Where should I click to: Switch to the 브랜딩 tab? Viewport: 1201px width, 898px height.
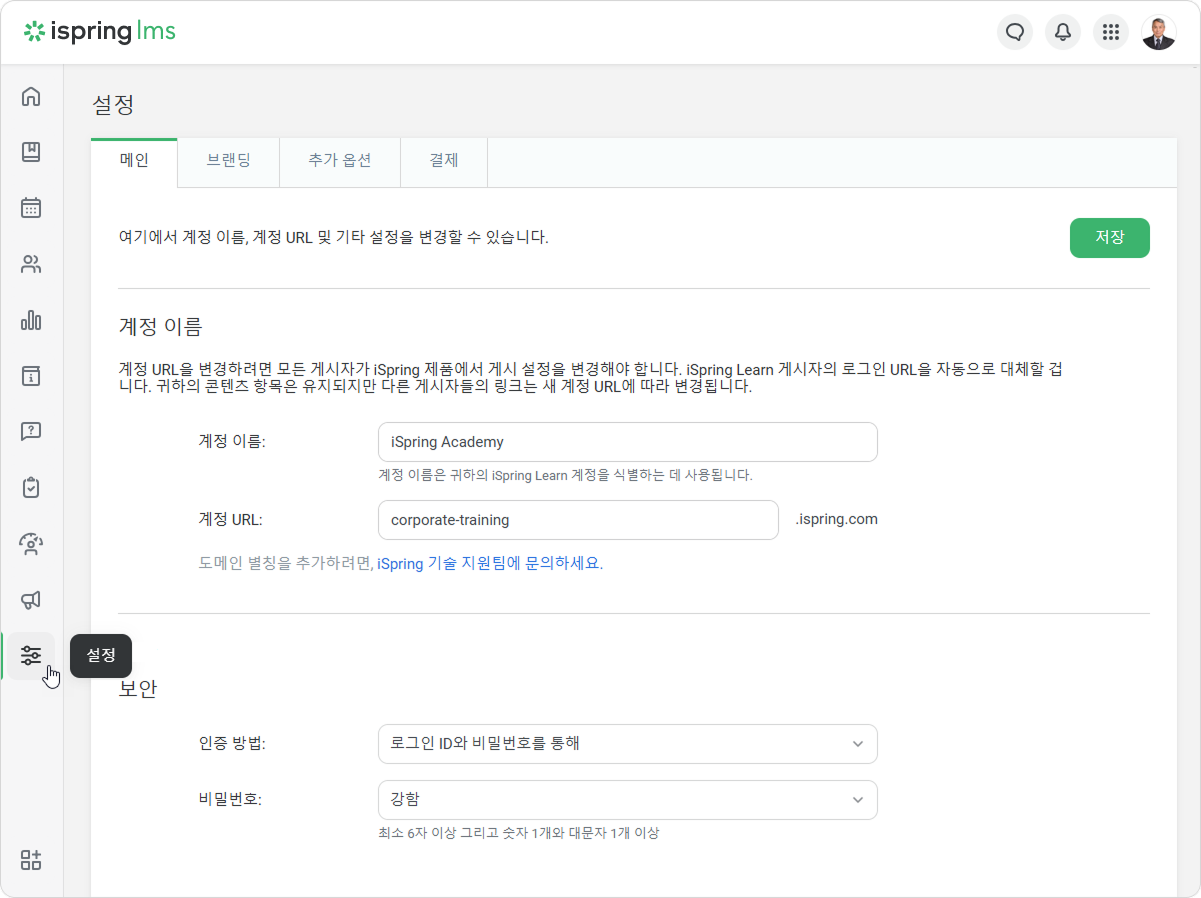pyautogui.click(x=229, y=161)
